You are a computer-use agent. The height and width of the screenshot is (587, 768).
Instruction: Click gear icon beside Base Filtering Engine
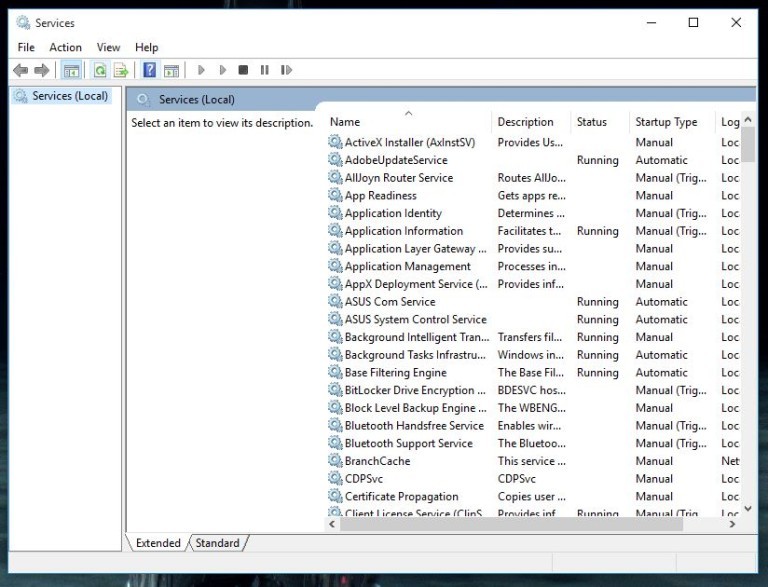(335, 372)
